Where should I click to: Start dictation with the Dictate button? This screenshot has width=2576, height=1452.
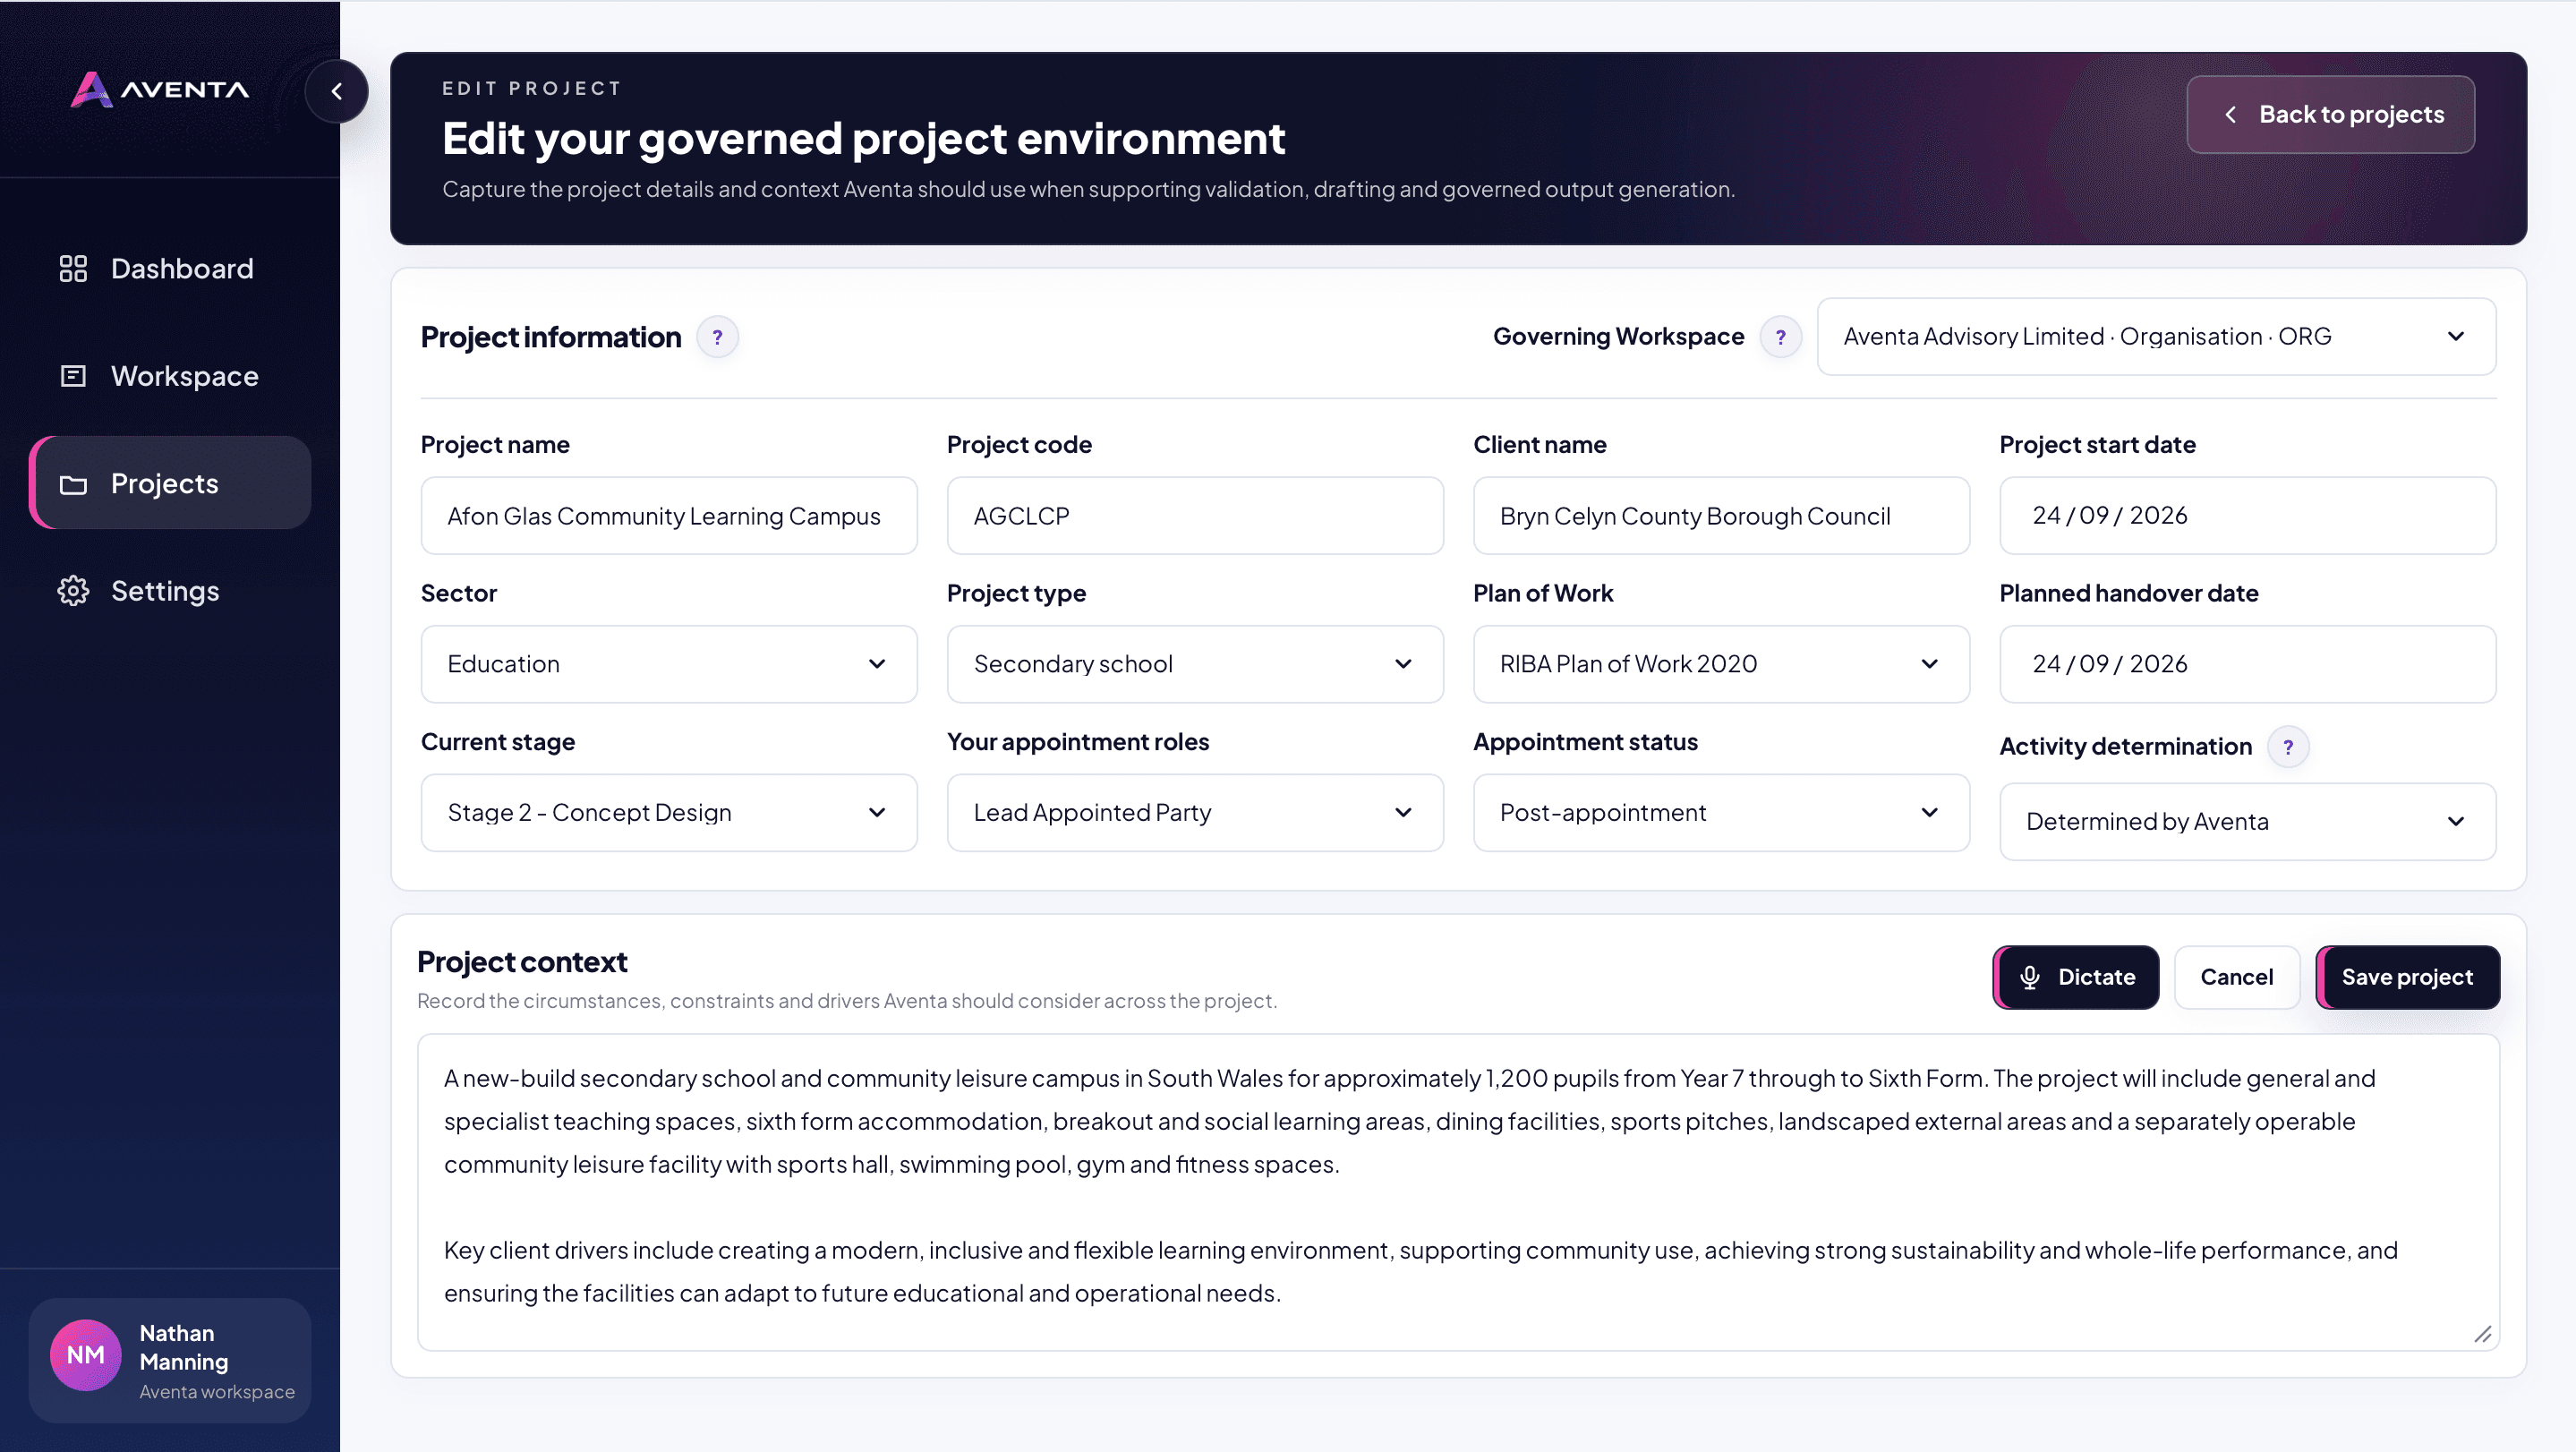pos(2076,977)
